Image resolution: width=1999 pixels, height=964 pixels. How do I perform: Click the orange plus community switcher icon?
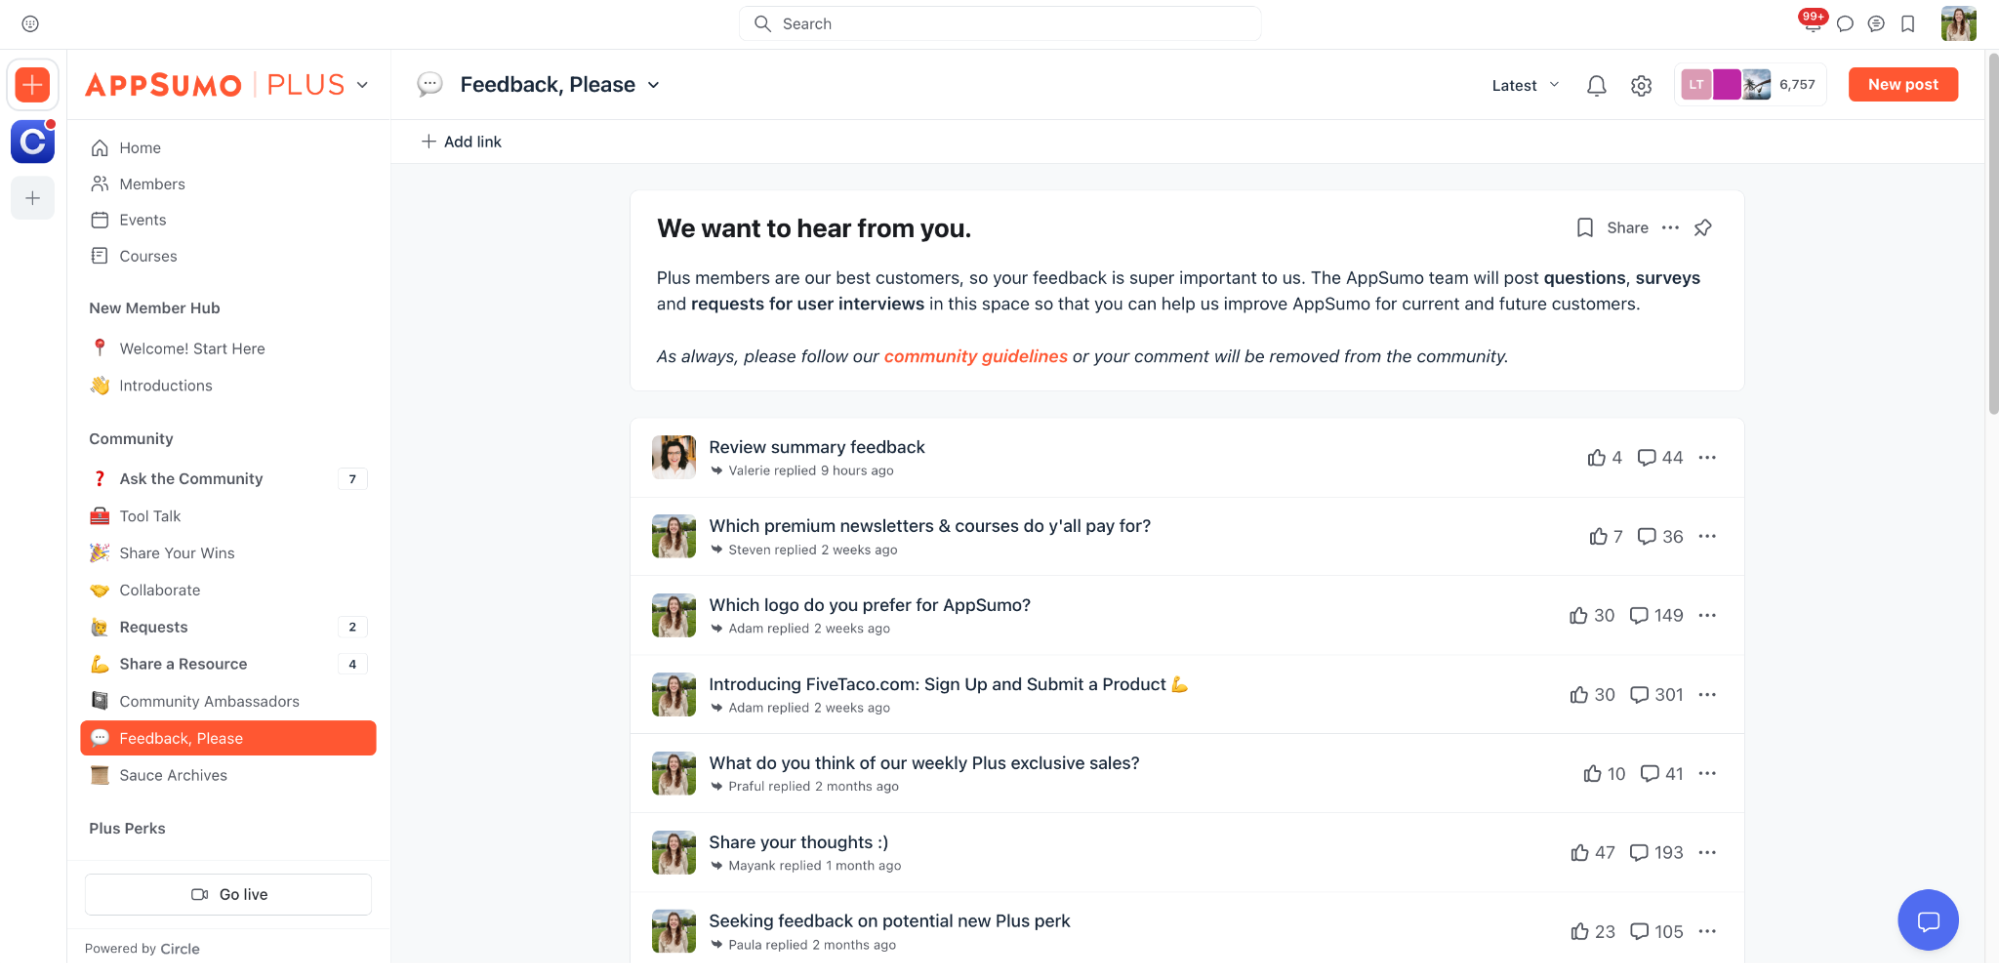point(33,85)
